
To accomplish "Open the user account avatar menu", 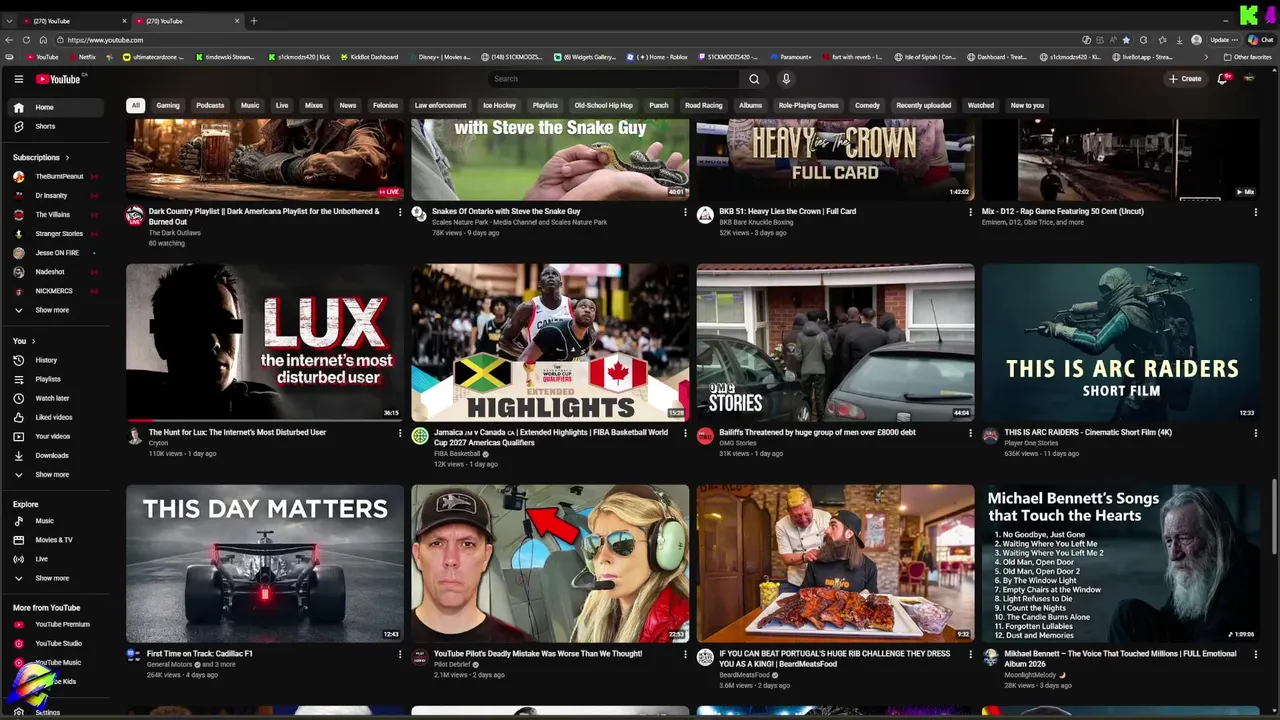I will click(1249, 79).
